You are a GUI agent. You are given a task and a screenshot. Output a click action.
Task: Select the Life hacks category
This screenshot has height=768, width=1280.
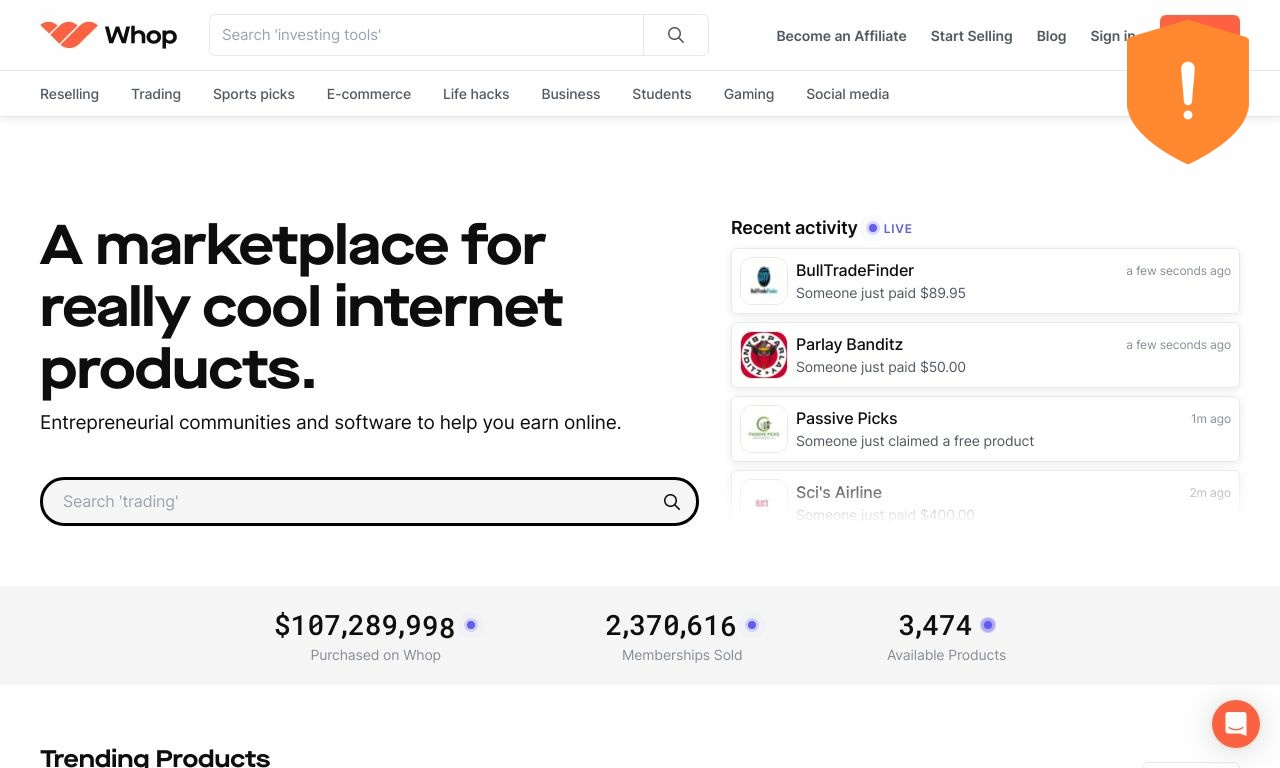tap(476, 94)
